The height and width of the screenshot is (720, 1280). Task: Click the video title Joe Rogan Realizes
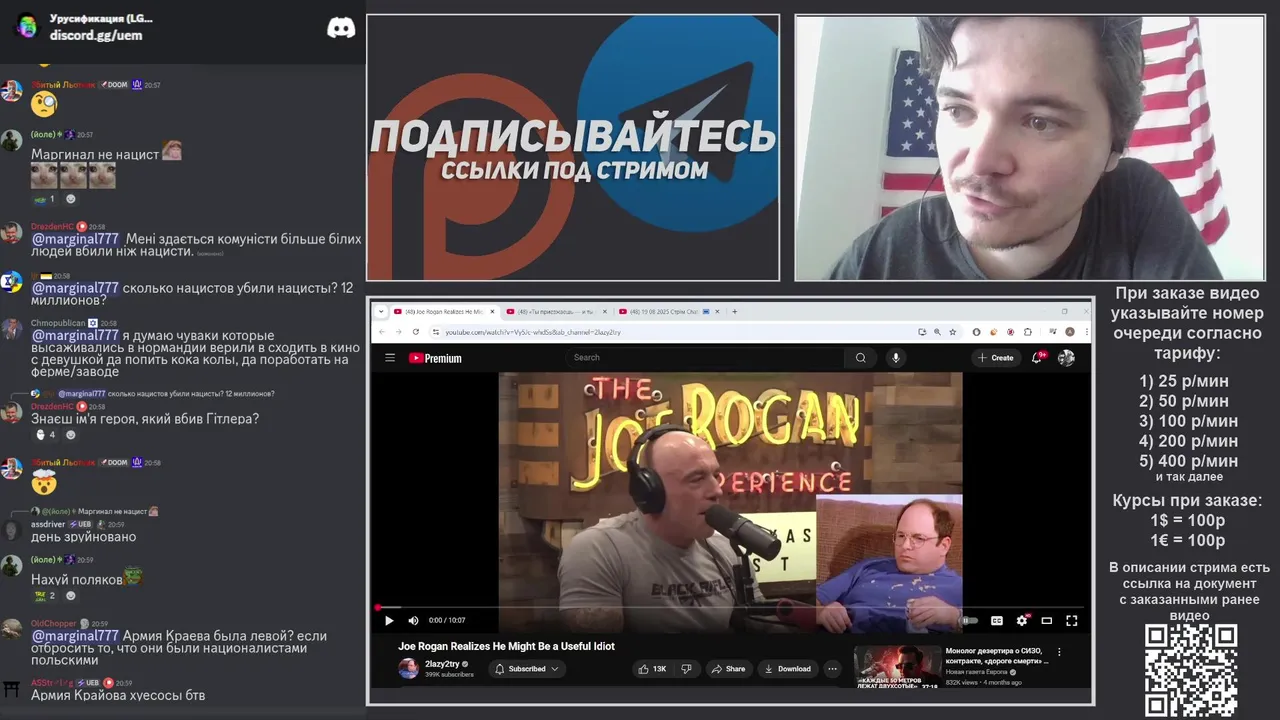pos(506,646)
